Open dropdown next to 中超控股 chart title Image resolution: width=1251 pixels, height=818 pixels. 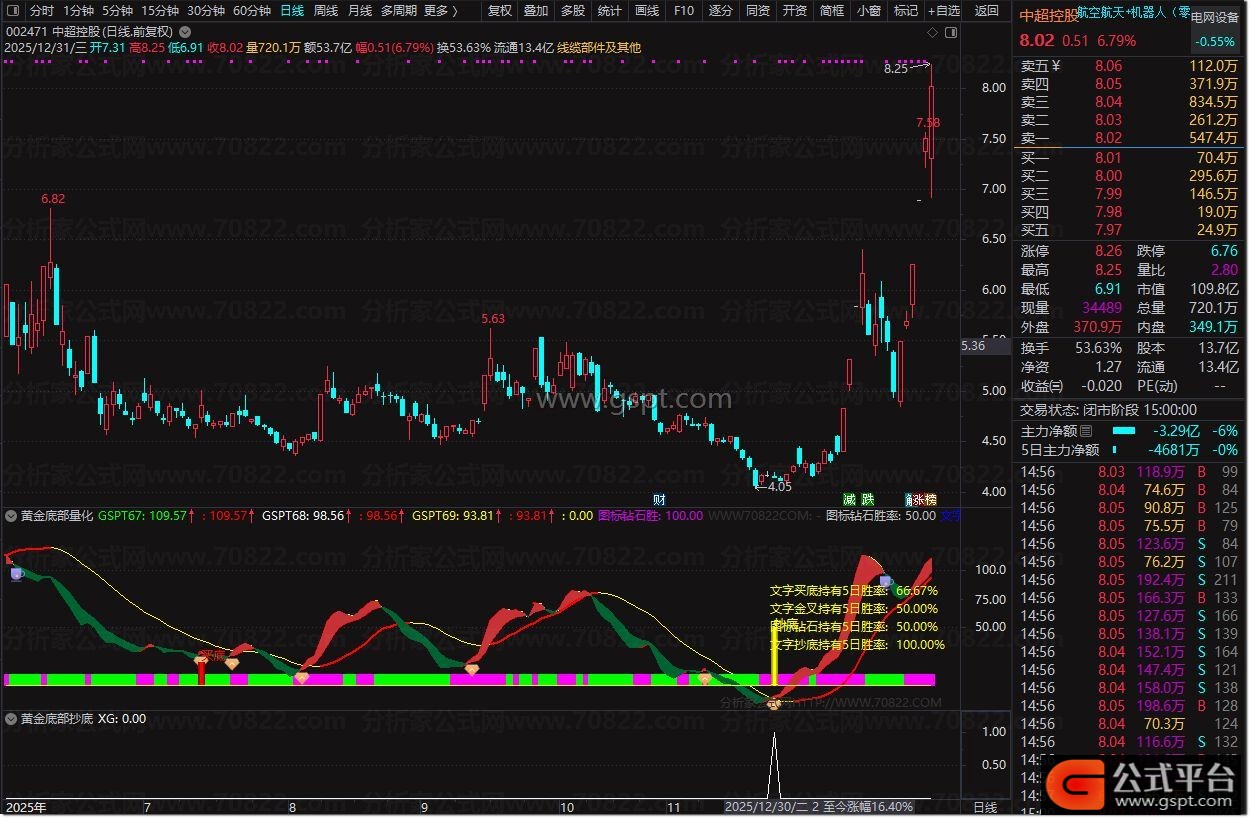click(x=184, y=32)
